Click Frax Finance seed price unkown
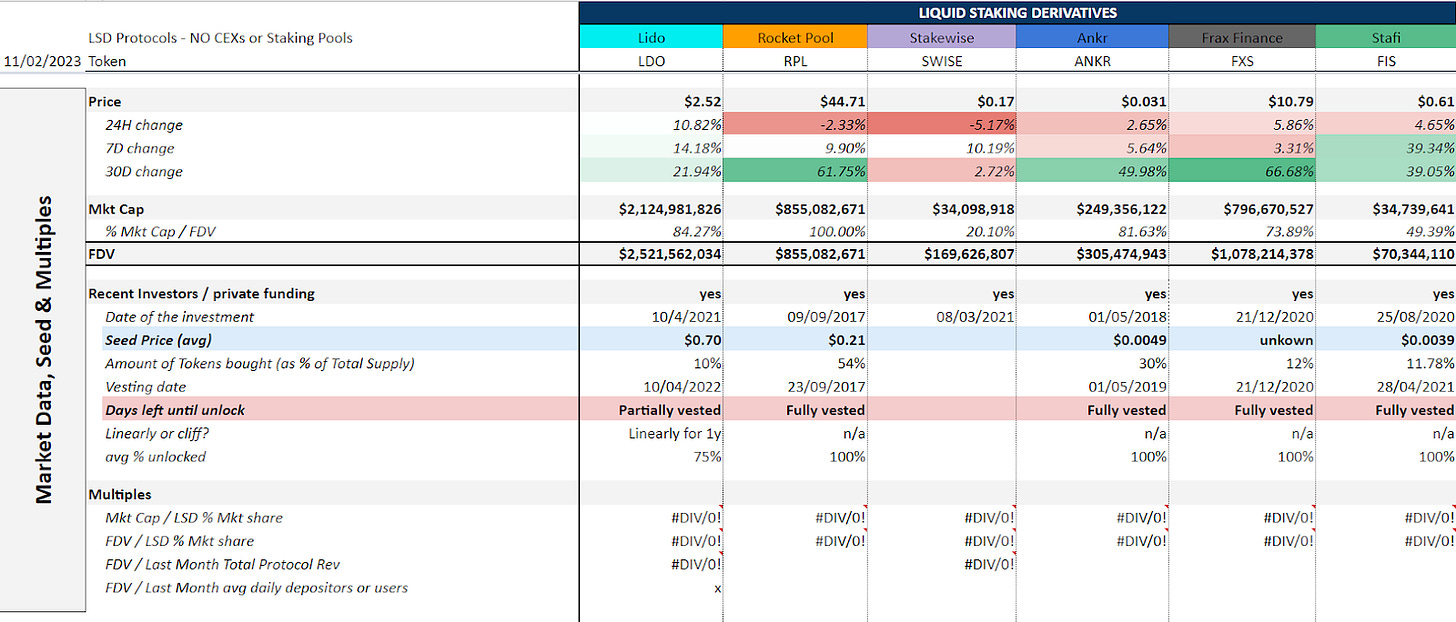1456x622 pixels. (x=1242, y=340)
